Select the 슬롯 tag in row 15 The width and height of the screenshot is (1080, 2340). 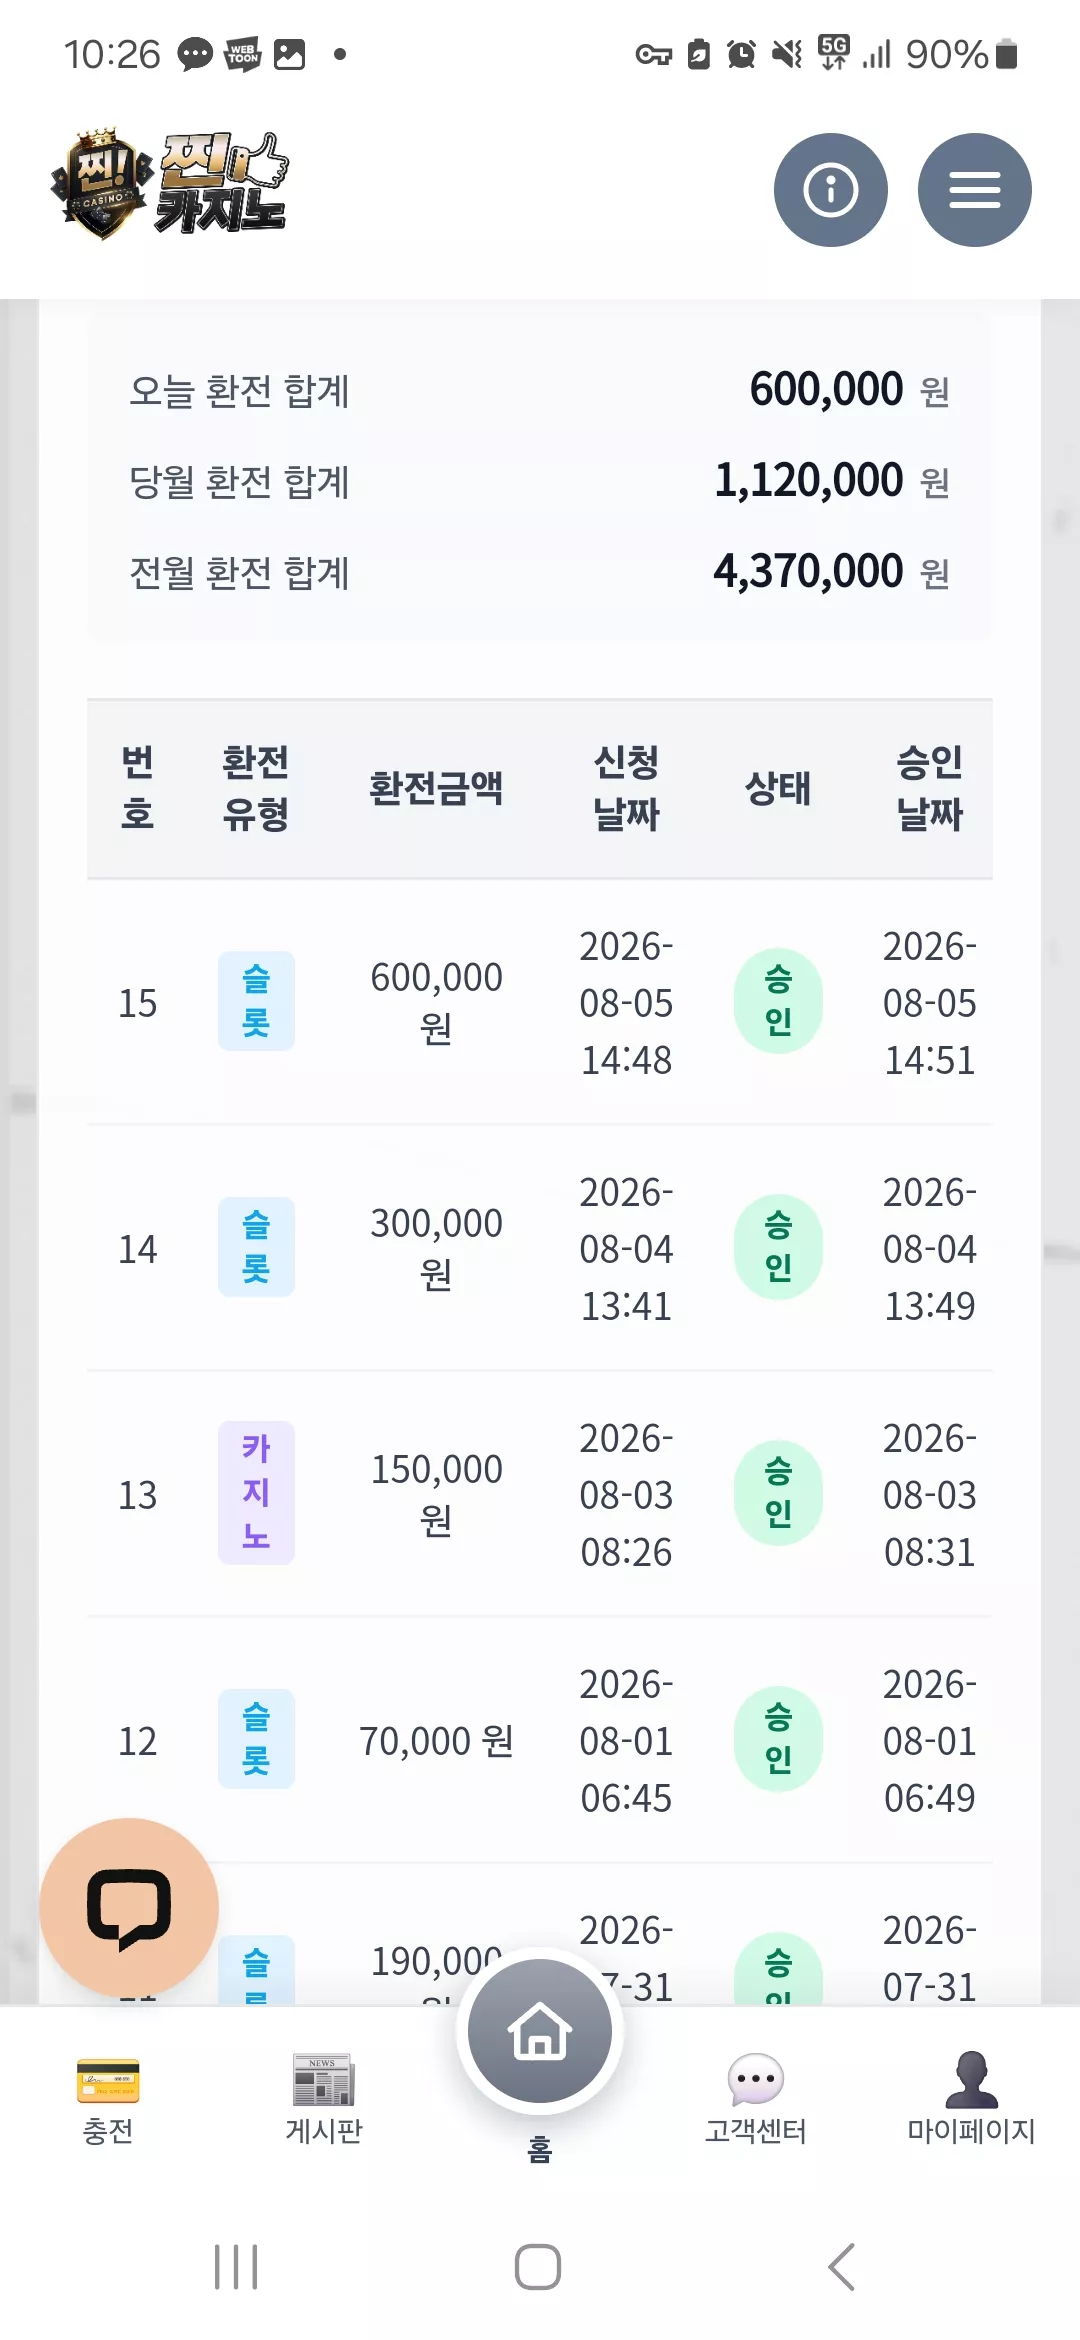pyautogui.click(x=256, y=1001)
